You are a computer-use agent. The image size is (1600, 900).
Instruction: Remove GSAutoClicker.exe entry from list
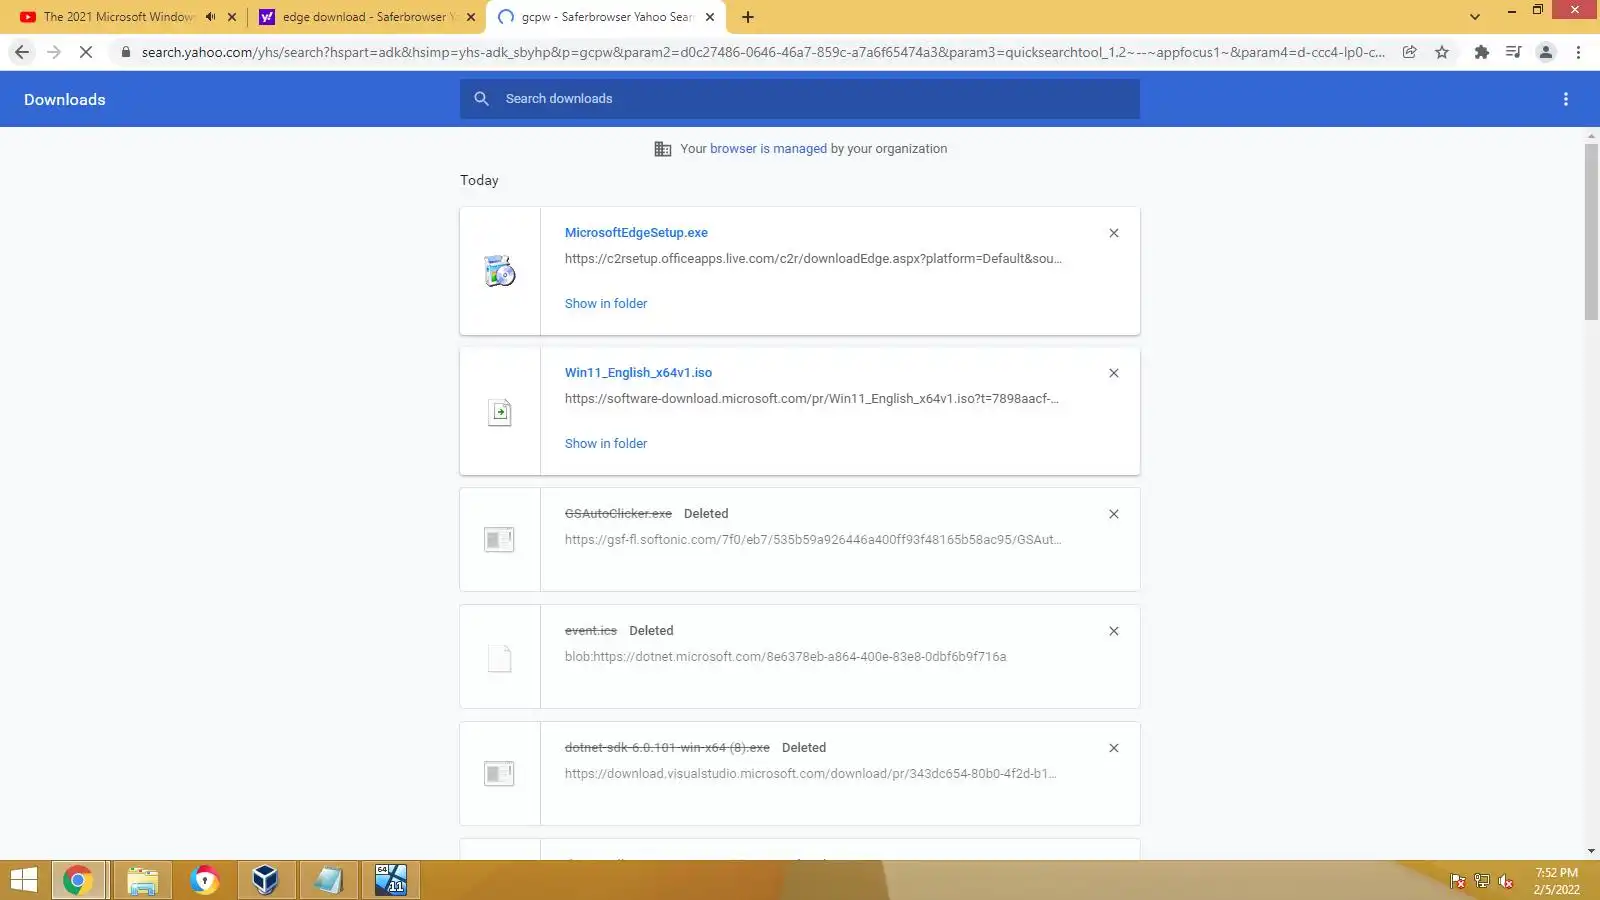coord(1114,514)
